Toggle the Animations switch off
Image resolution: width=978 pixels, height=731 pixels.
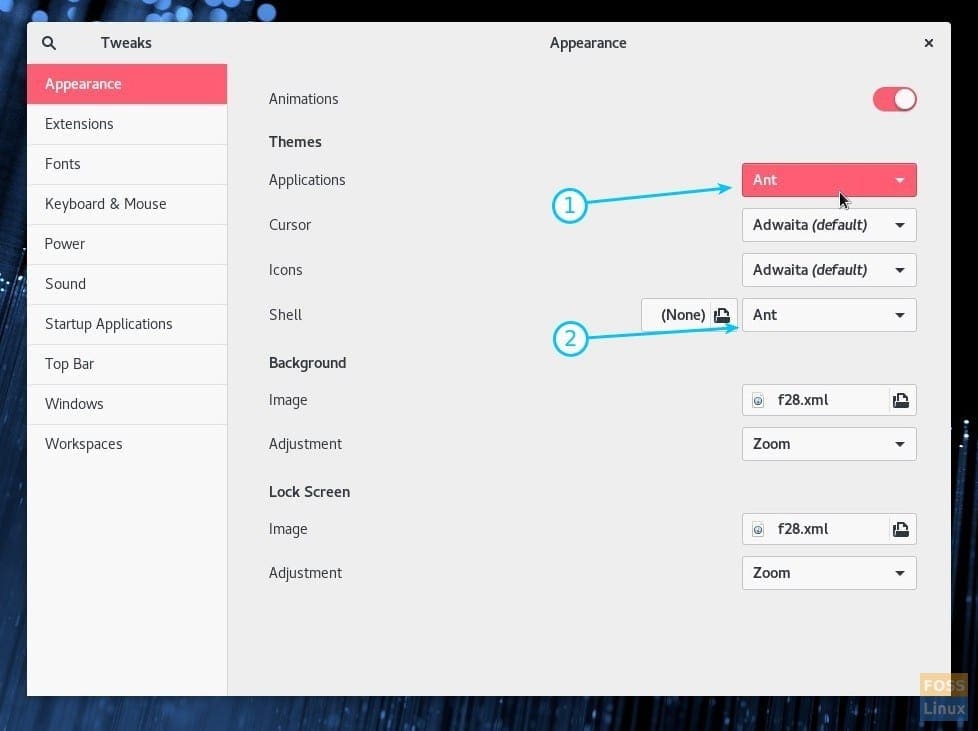pyautogui.click(x=894, y=99)
